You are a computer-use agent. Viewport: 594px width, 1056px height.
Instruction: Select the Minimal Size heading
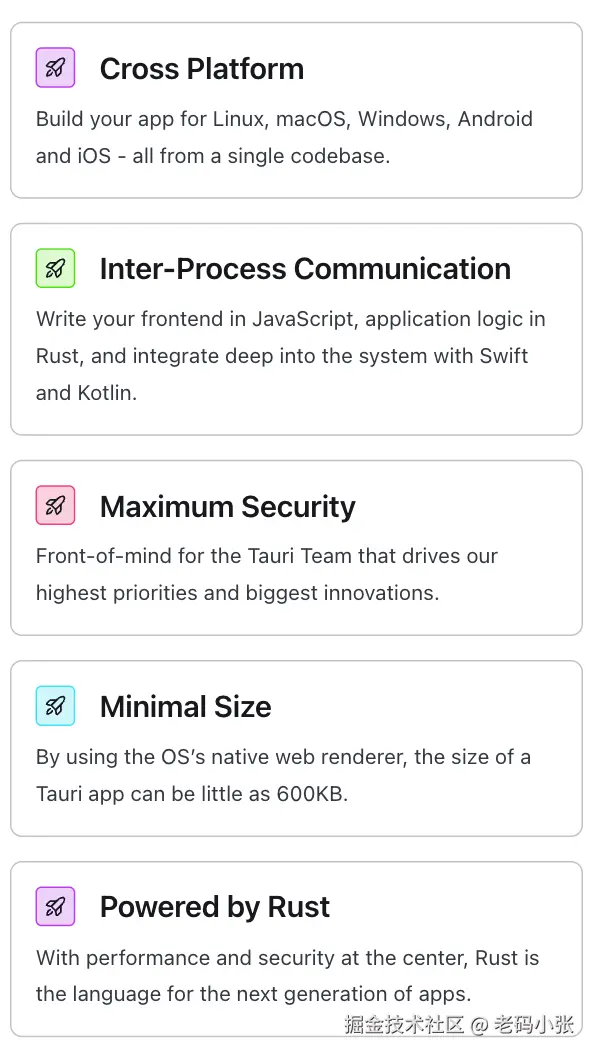click(186, 706)
